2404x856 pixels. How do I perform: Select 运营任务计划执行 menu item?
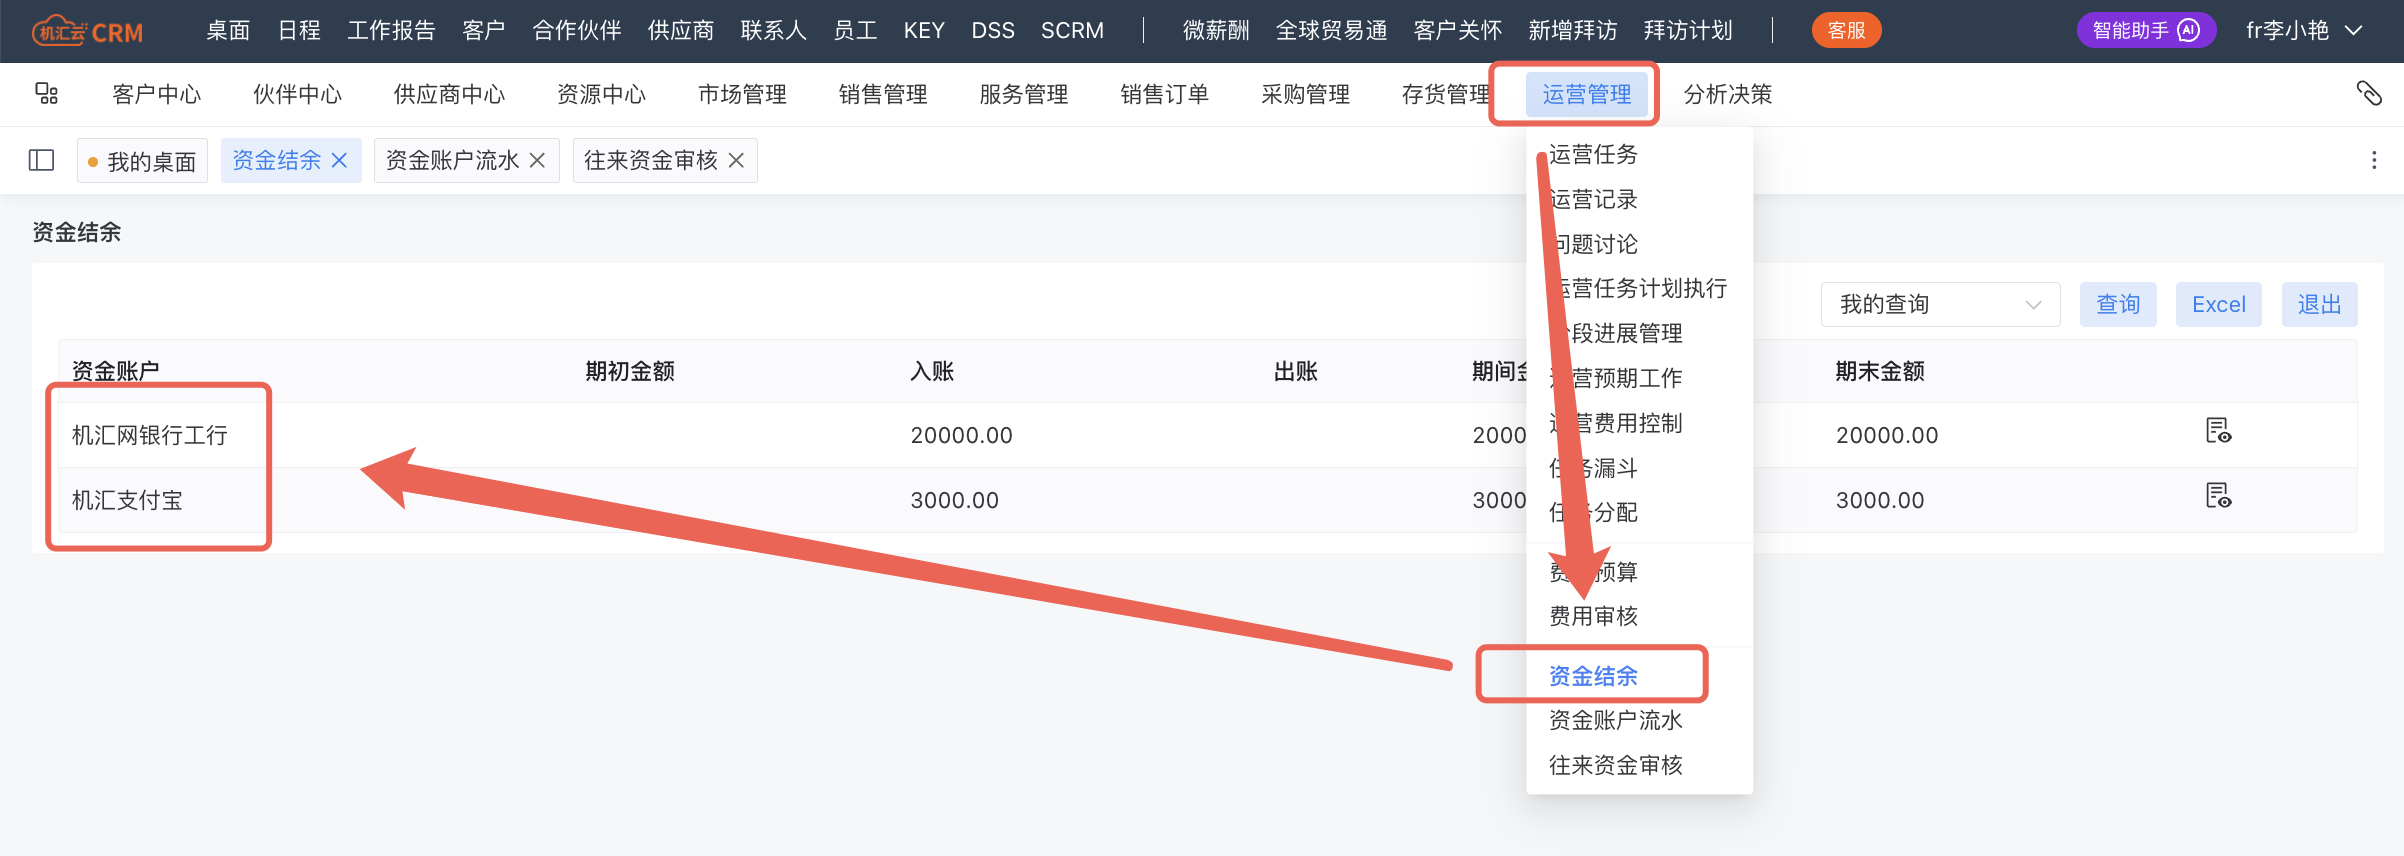click(x=1638, y=288)
